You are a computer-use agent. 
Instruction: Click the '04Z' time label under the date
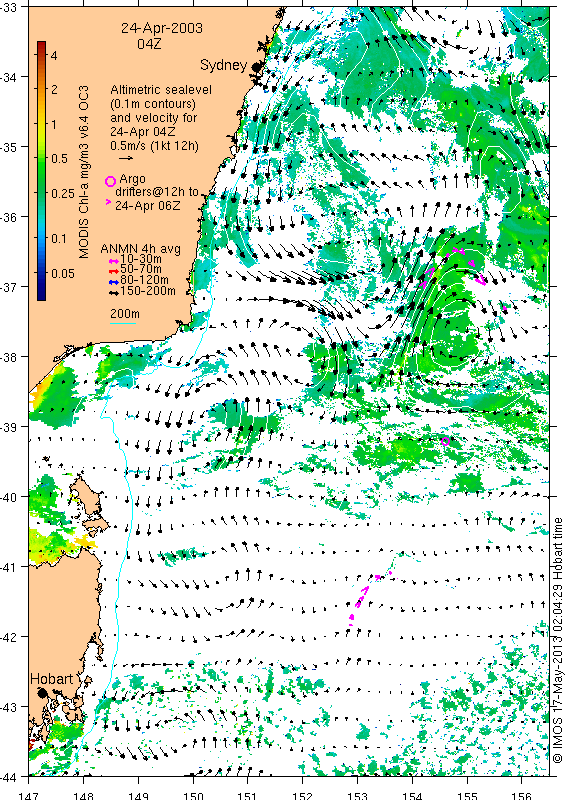(x=149, y=44)
